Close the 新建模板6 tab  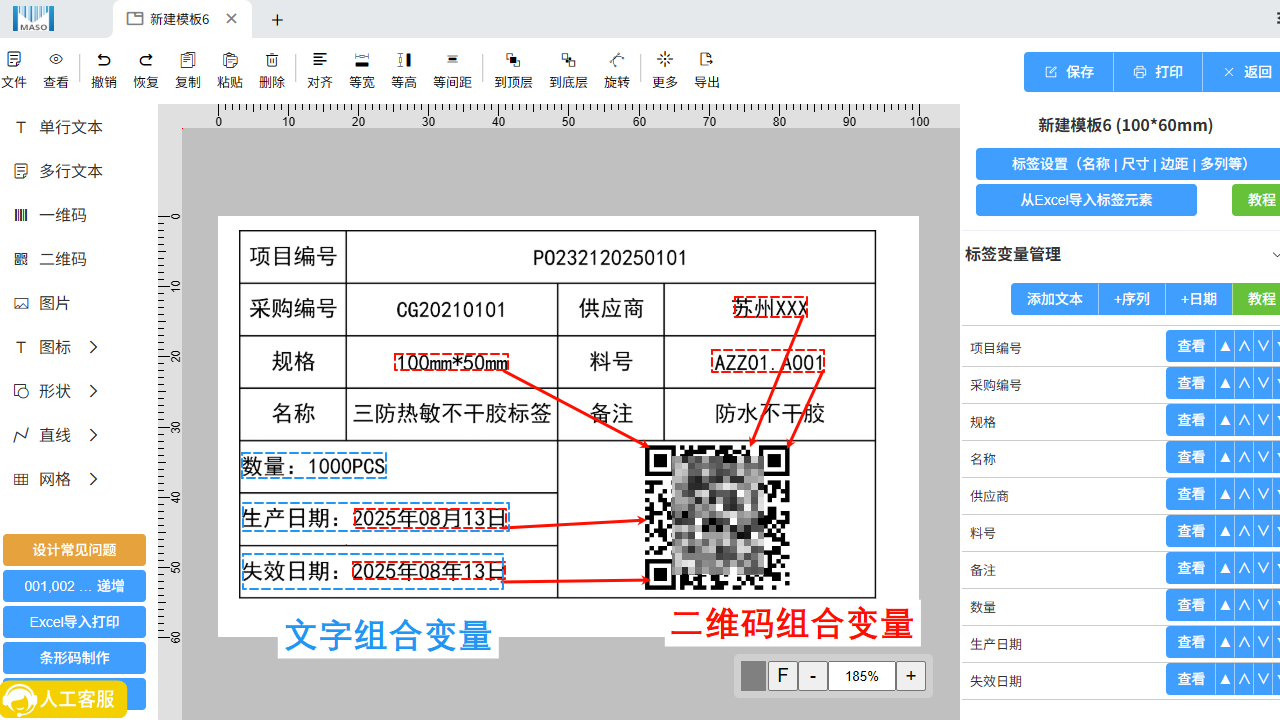[232, 19]
